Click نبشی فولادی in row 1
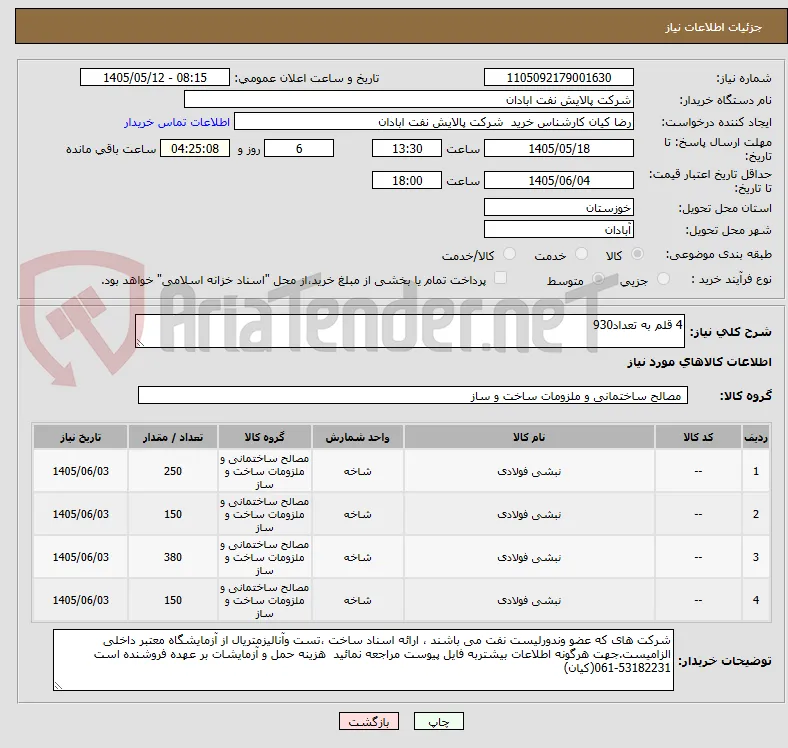 [x=529, y=471]
